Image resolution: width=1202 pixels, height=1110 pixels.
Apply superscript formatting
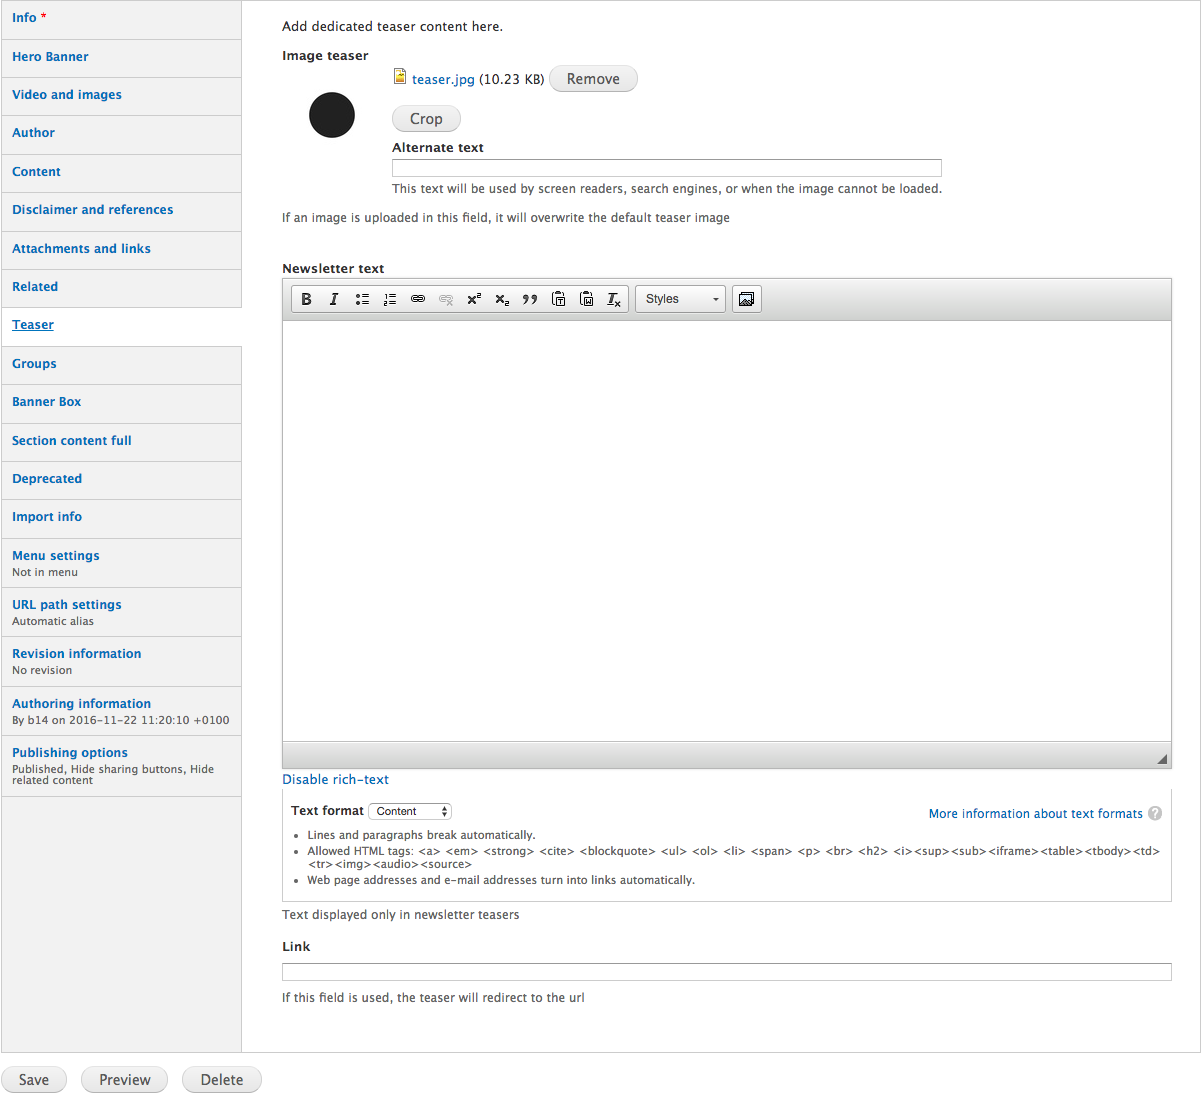tap(474, 299)
